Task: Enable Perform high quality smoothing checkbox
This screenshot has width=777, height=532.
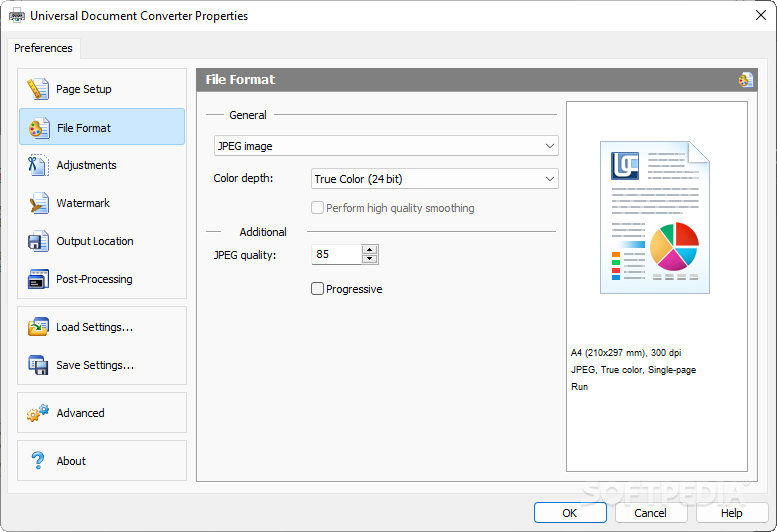Action: click(318, 208)
